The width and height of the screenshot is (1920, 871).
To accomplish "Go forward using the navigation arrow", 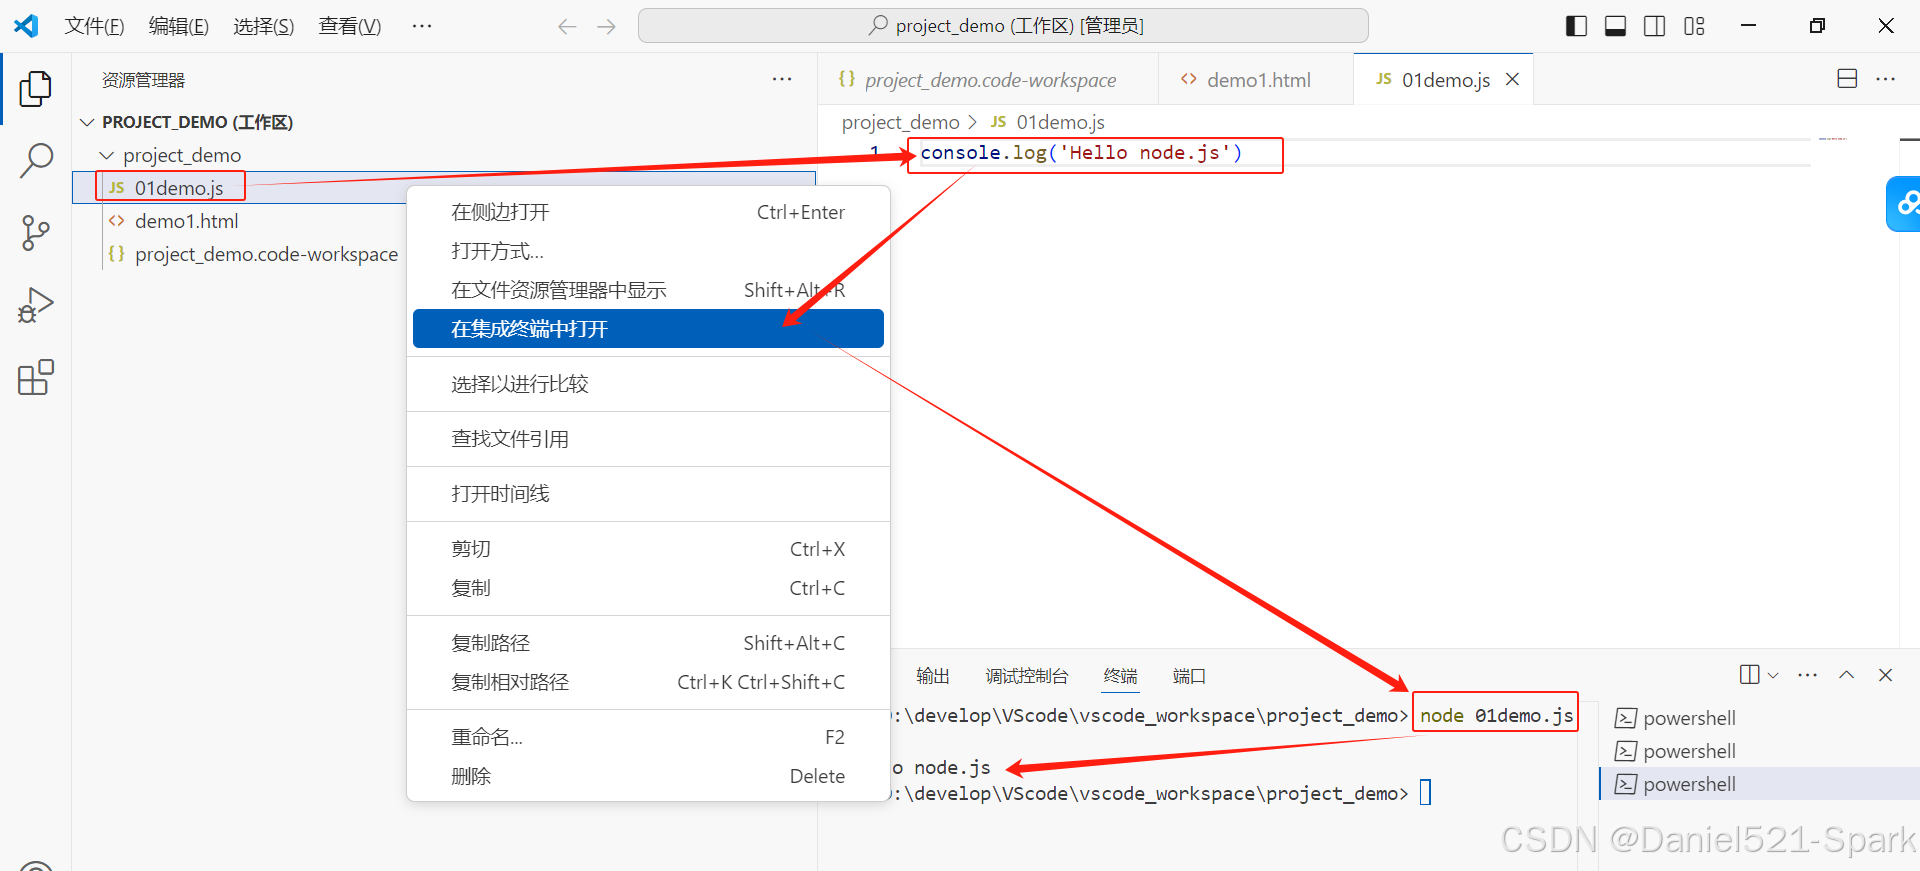I will pyautogui.click(x=606, y=27).
